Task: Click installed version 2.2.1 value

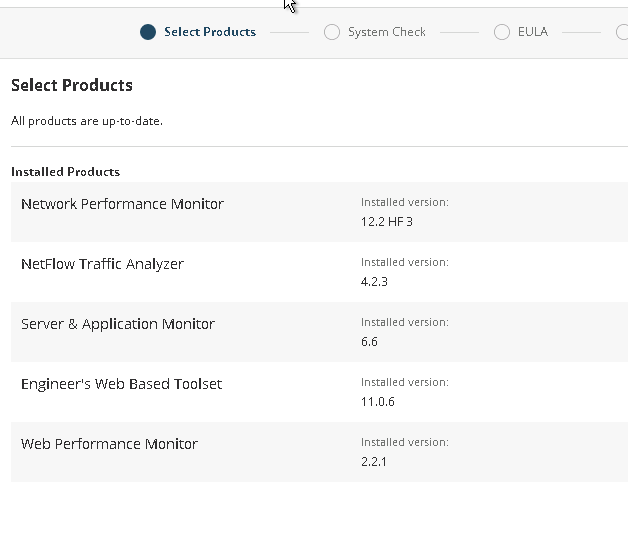Action: point(374,461)
